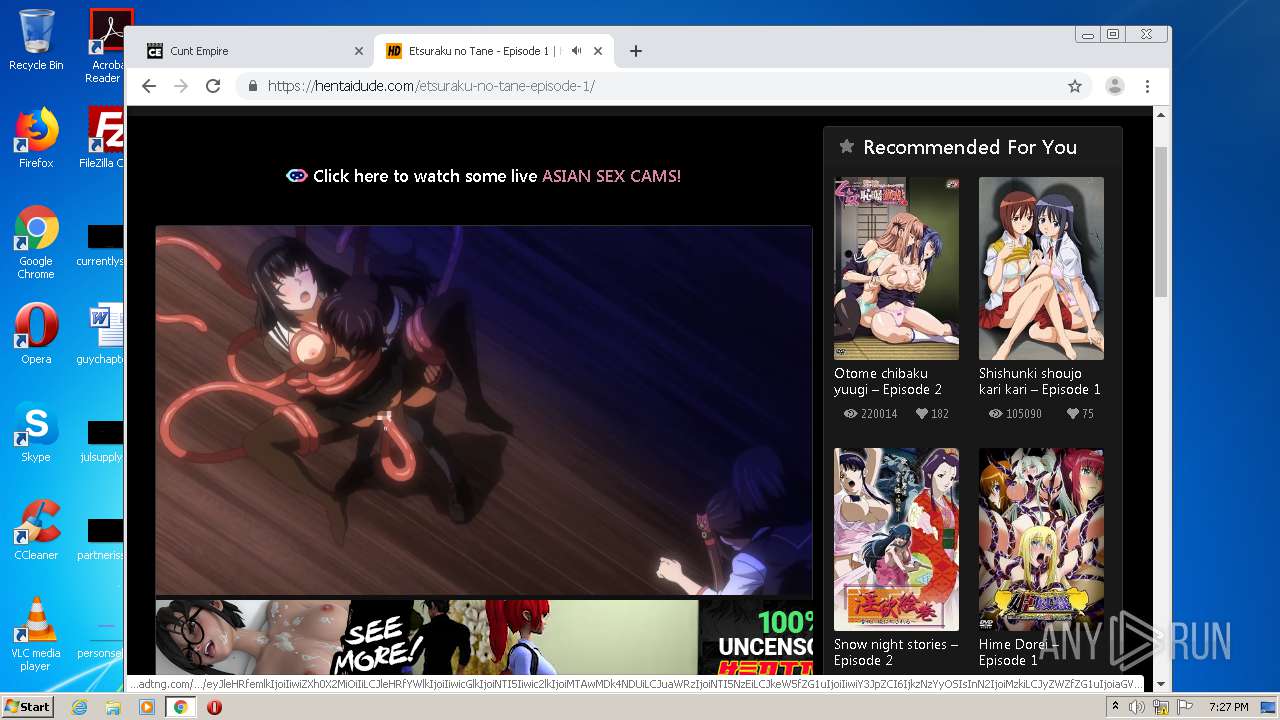Image resolution: width=1280 pixels, height=720 pixels.
Task: Open Internet Explorer from the taskbar
Action: [79, 707]
